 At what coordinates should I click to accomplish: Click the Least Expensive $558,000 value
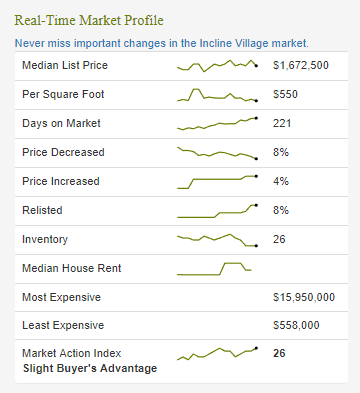point(296,325)
